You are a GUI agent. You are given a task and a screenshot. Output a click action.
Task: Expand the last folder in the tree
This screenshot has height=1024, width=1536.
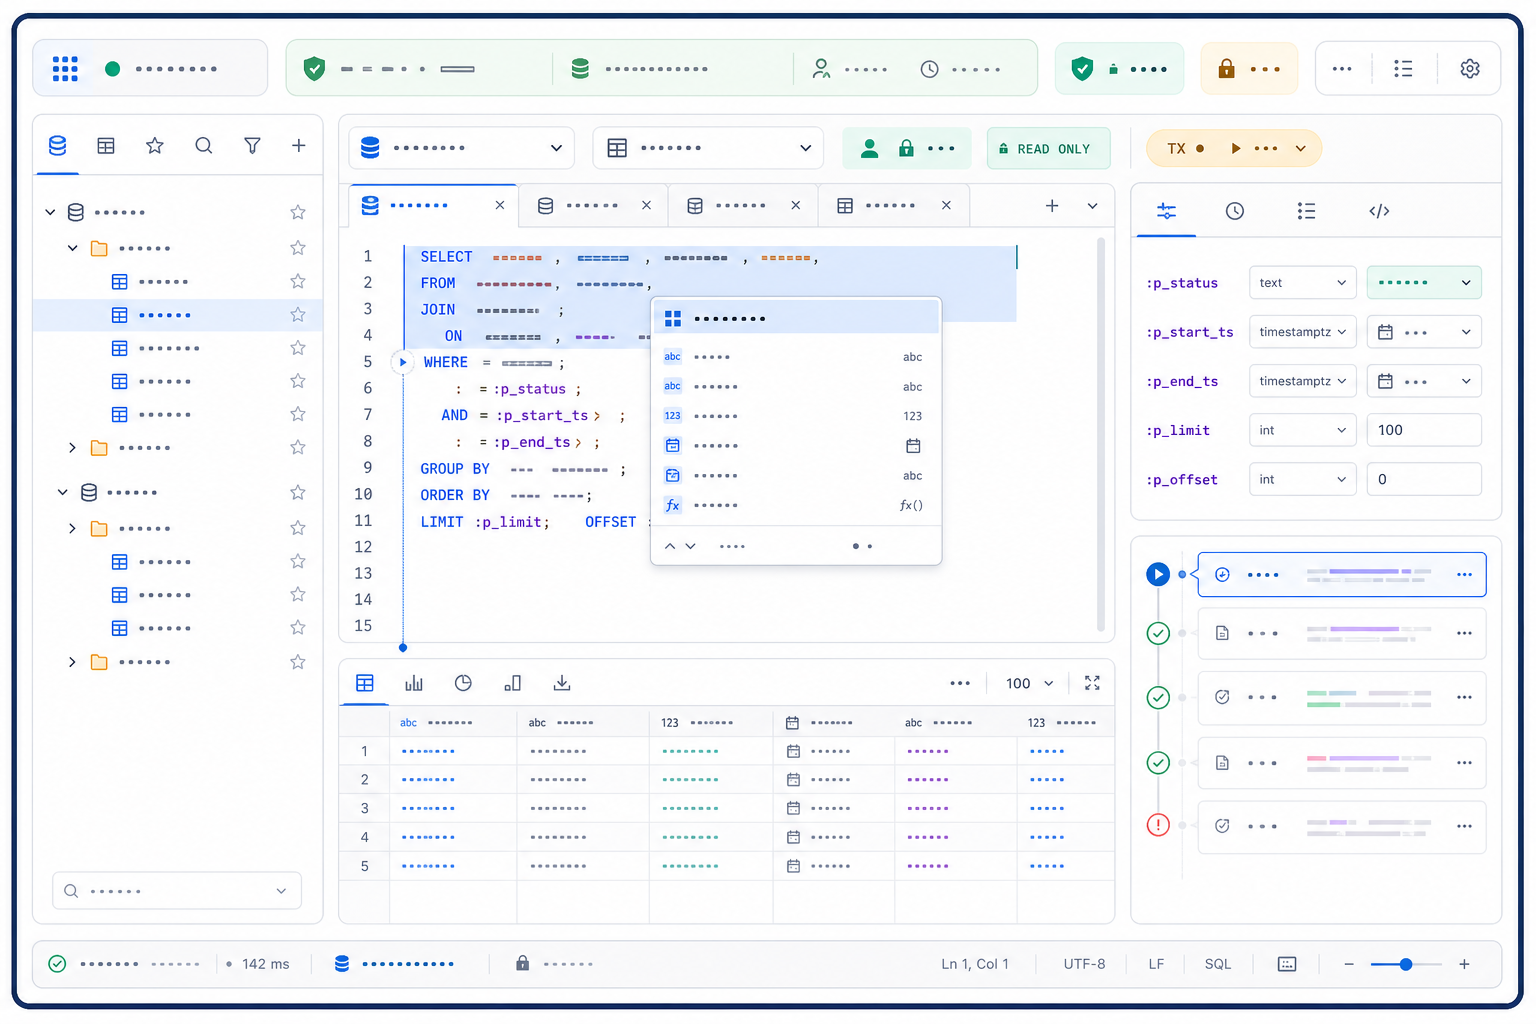click(x=72, y=662)
